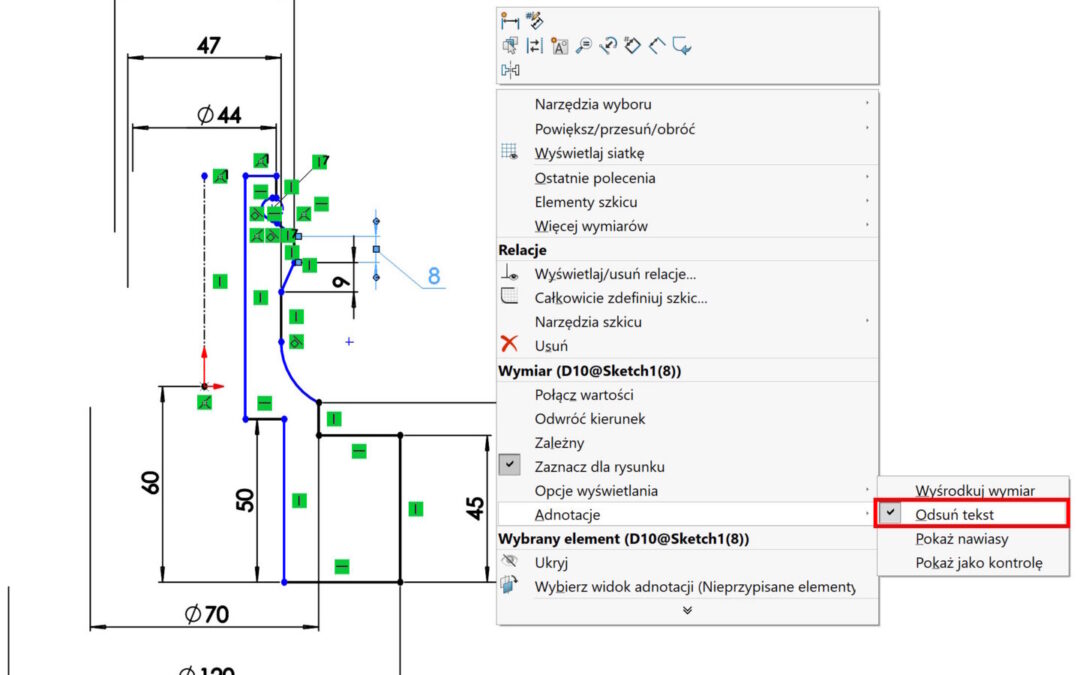Choose Wyśrodkuj wymiar in the submenu
The height and width of the screenshot is (675, 1080).
(x=974, y=490)
